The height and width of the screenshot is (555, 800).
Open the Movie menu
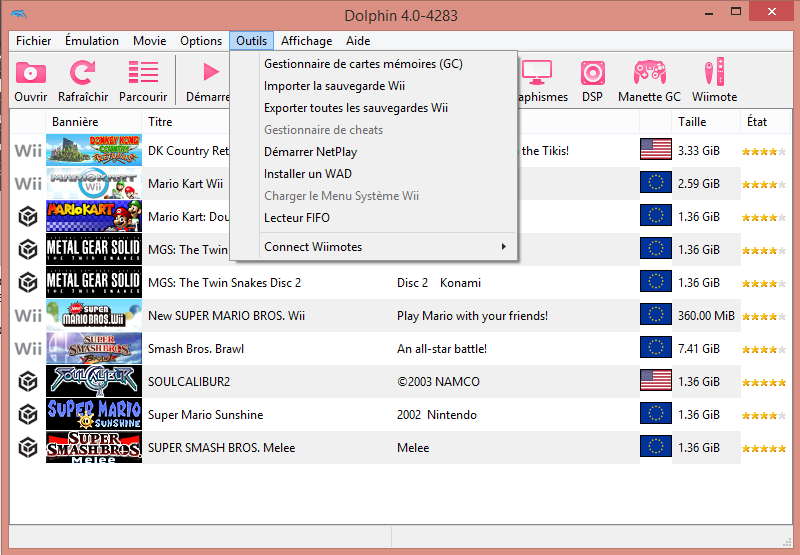pyautogui.click(x=149, y=41)
